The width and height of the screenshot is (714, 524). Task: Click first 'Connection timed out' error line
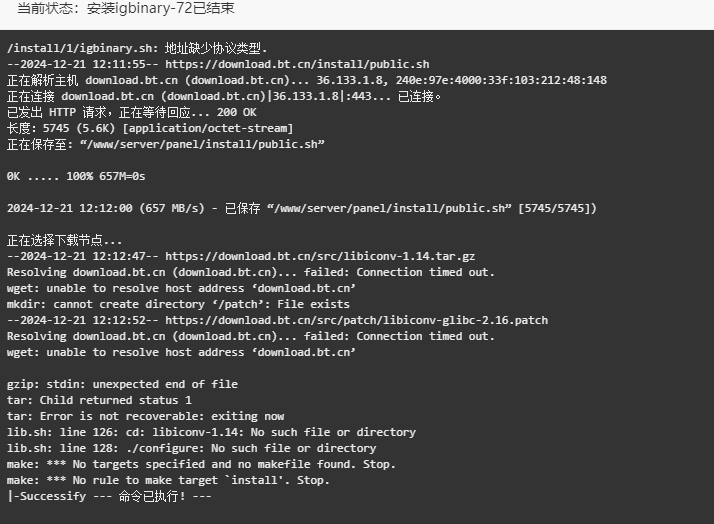click(x=250, y=272)
